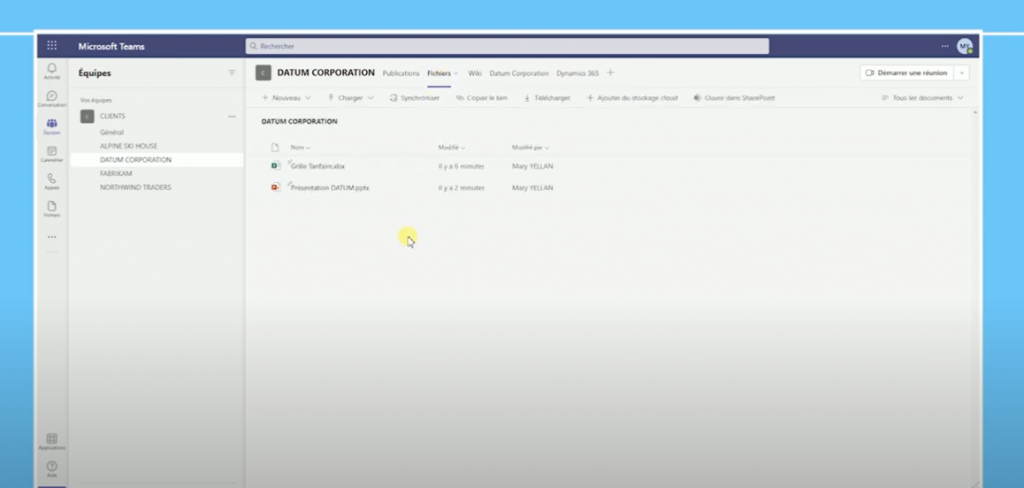Click the Rechercher search field
The width and height of the screenshot is (1024, 488).
(507, 46)
